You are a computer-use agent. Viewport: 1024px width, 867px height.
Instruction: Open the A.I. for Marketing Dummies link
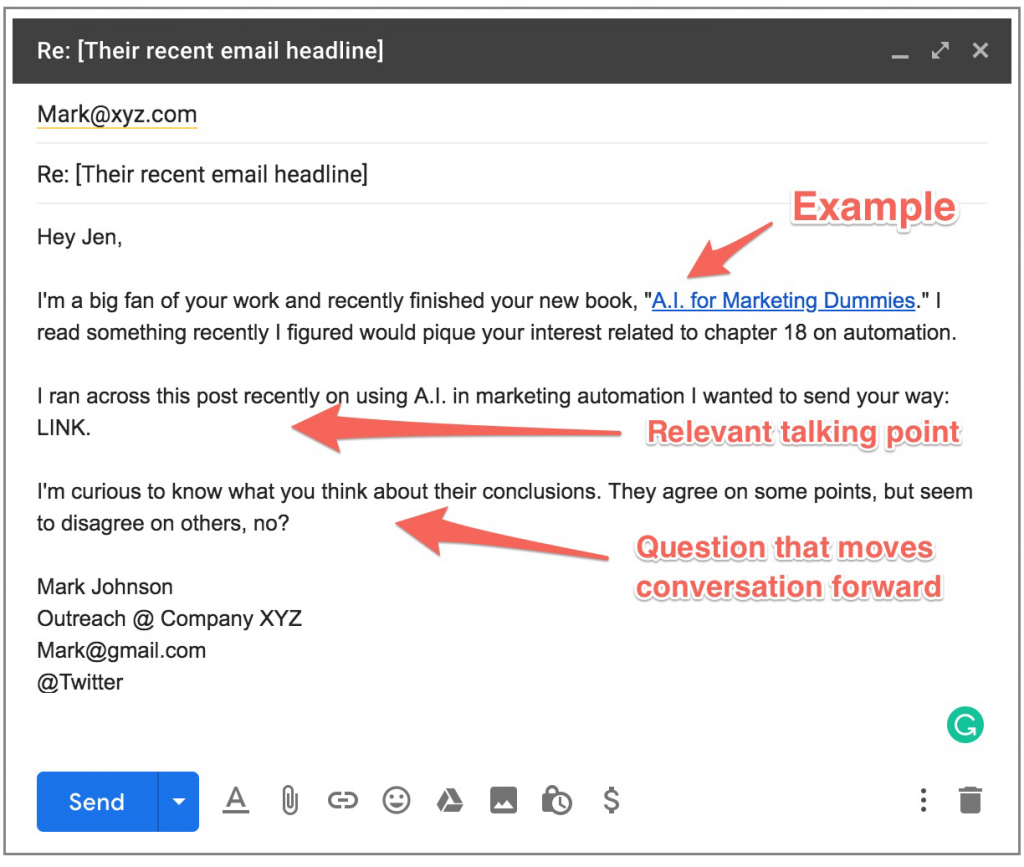click(783, 300)
